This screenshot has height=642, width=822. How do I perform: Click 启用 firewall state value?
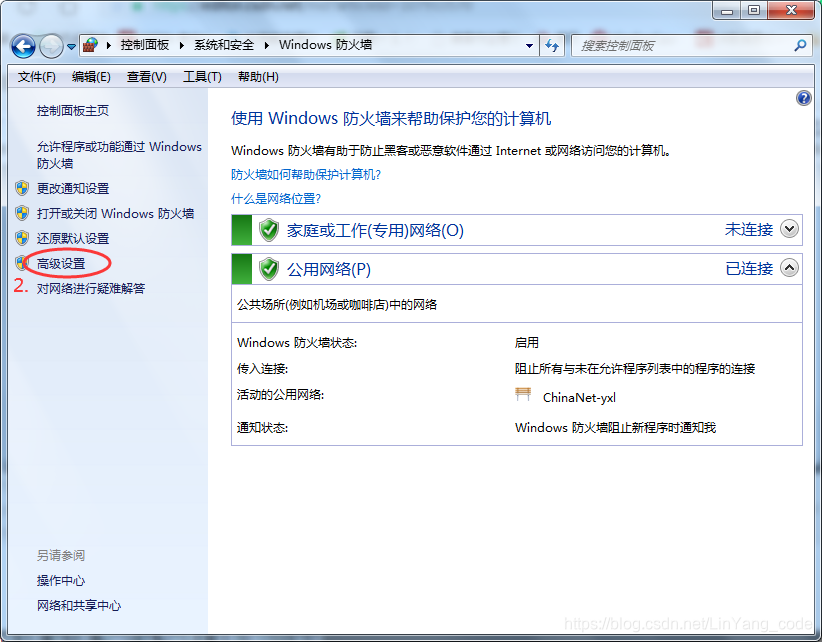click(x=527, y=343)
